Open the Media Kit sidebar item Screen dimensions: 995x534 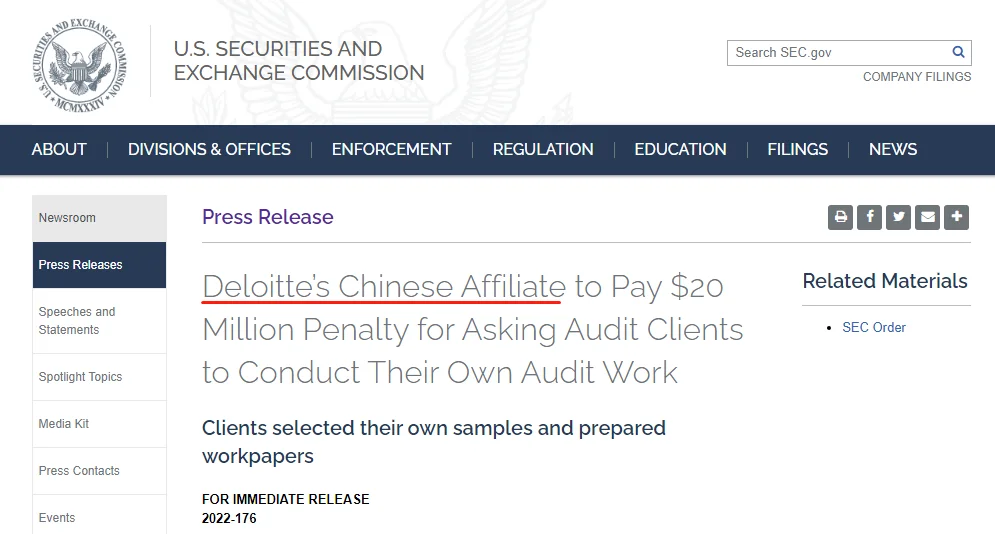coord(100,424)
